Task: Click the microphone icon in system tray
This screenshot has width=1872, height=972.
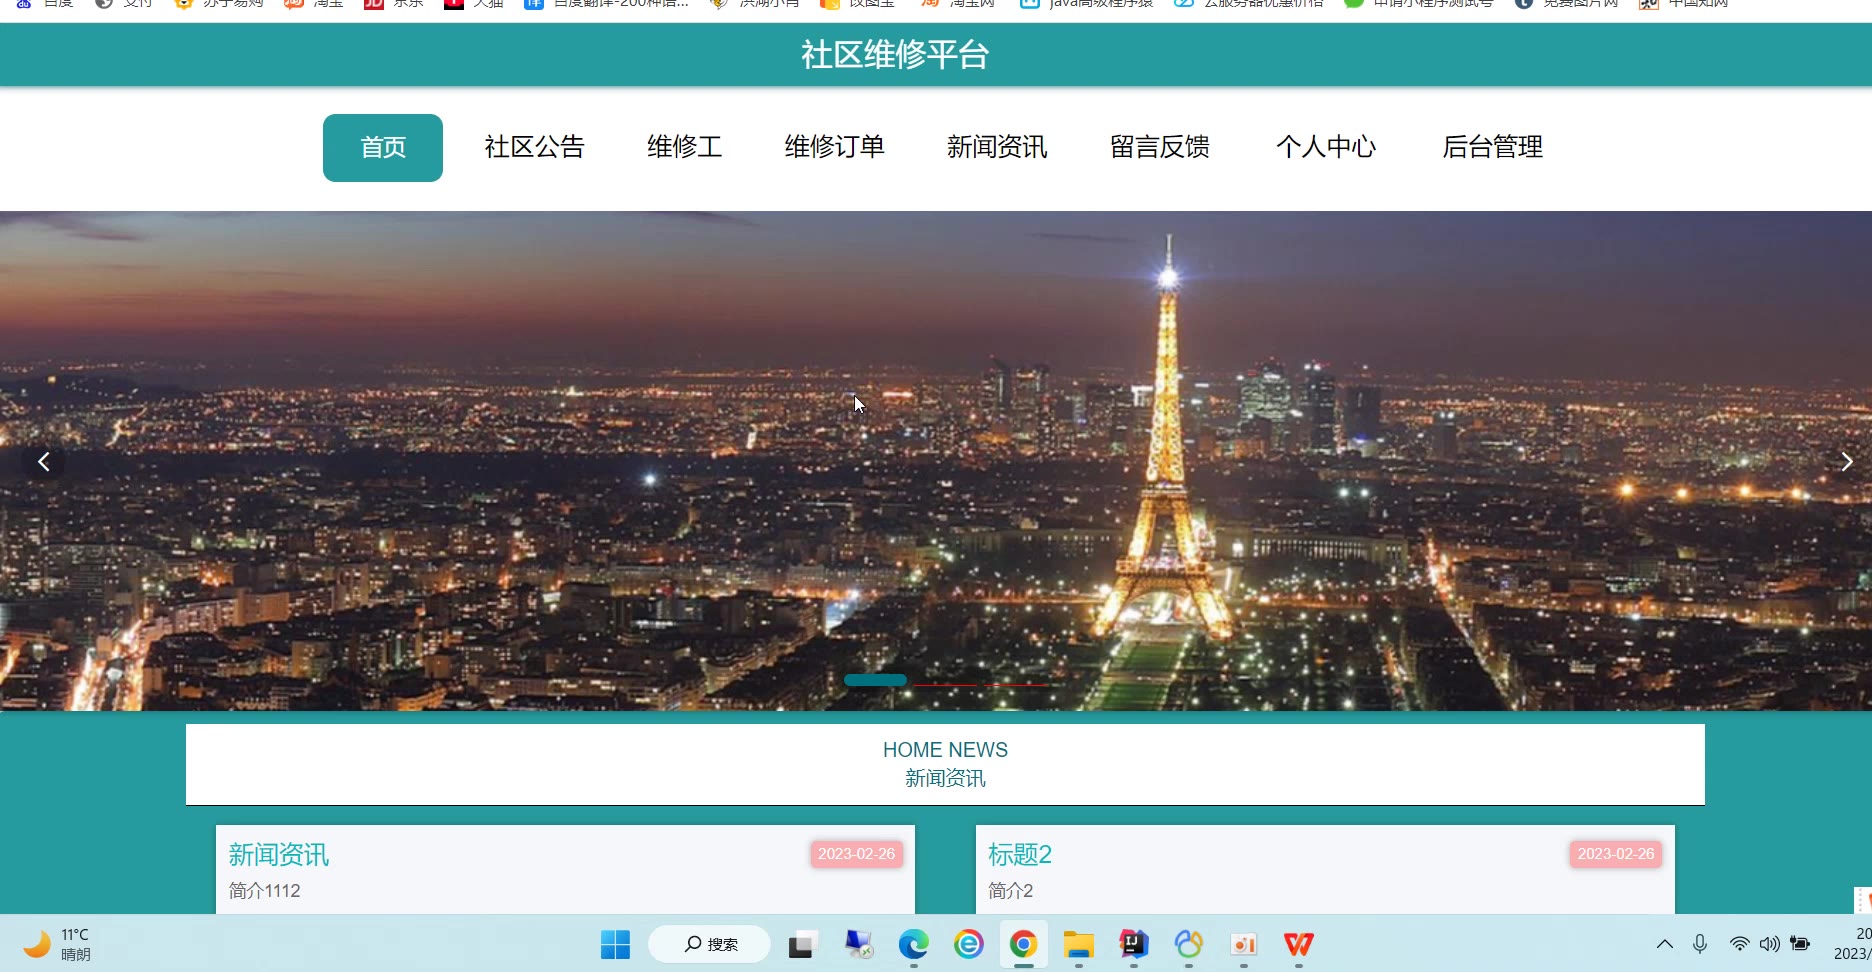Action: [1700, 944]
